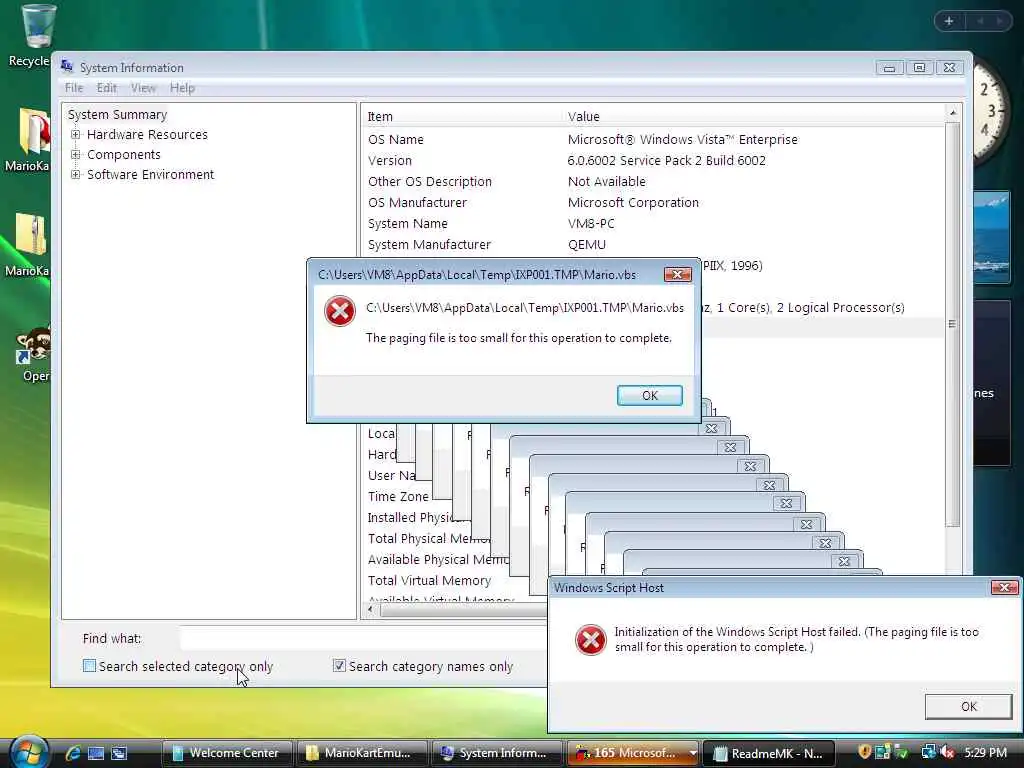Viewport: 1024px width, 768px height.
Task: Close the Windows Script Host dialog
Action: 1004,588
